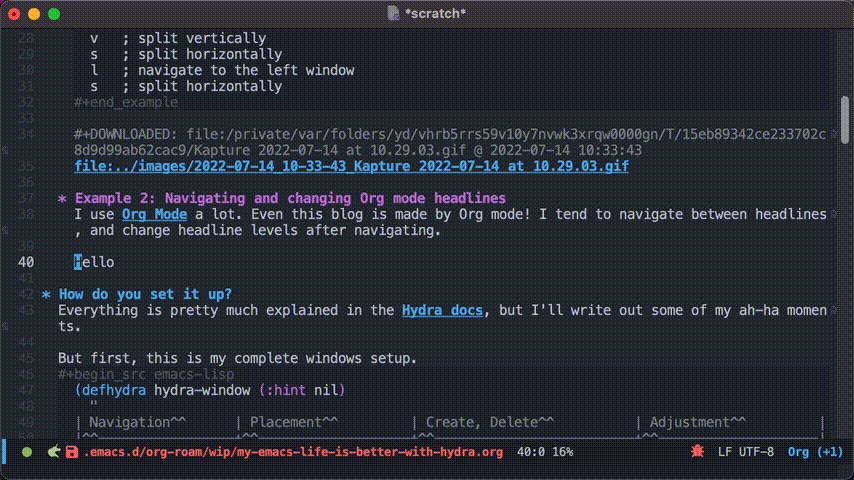Click the Adjustment^^ table header
The width and height of the screenshot is (854, 480).
click(698, 422)
